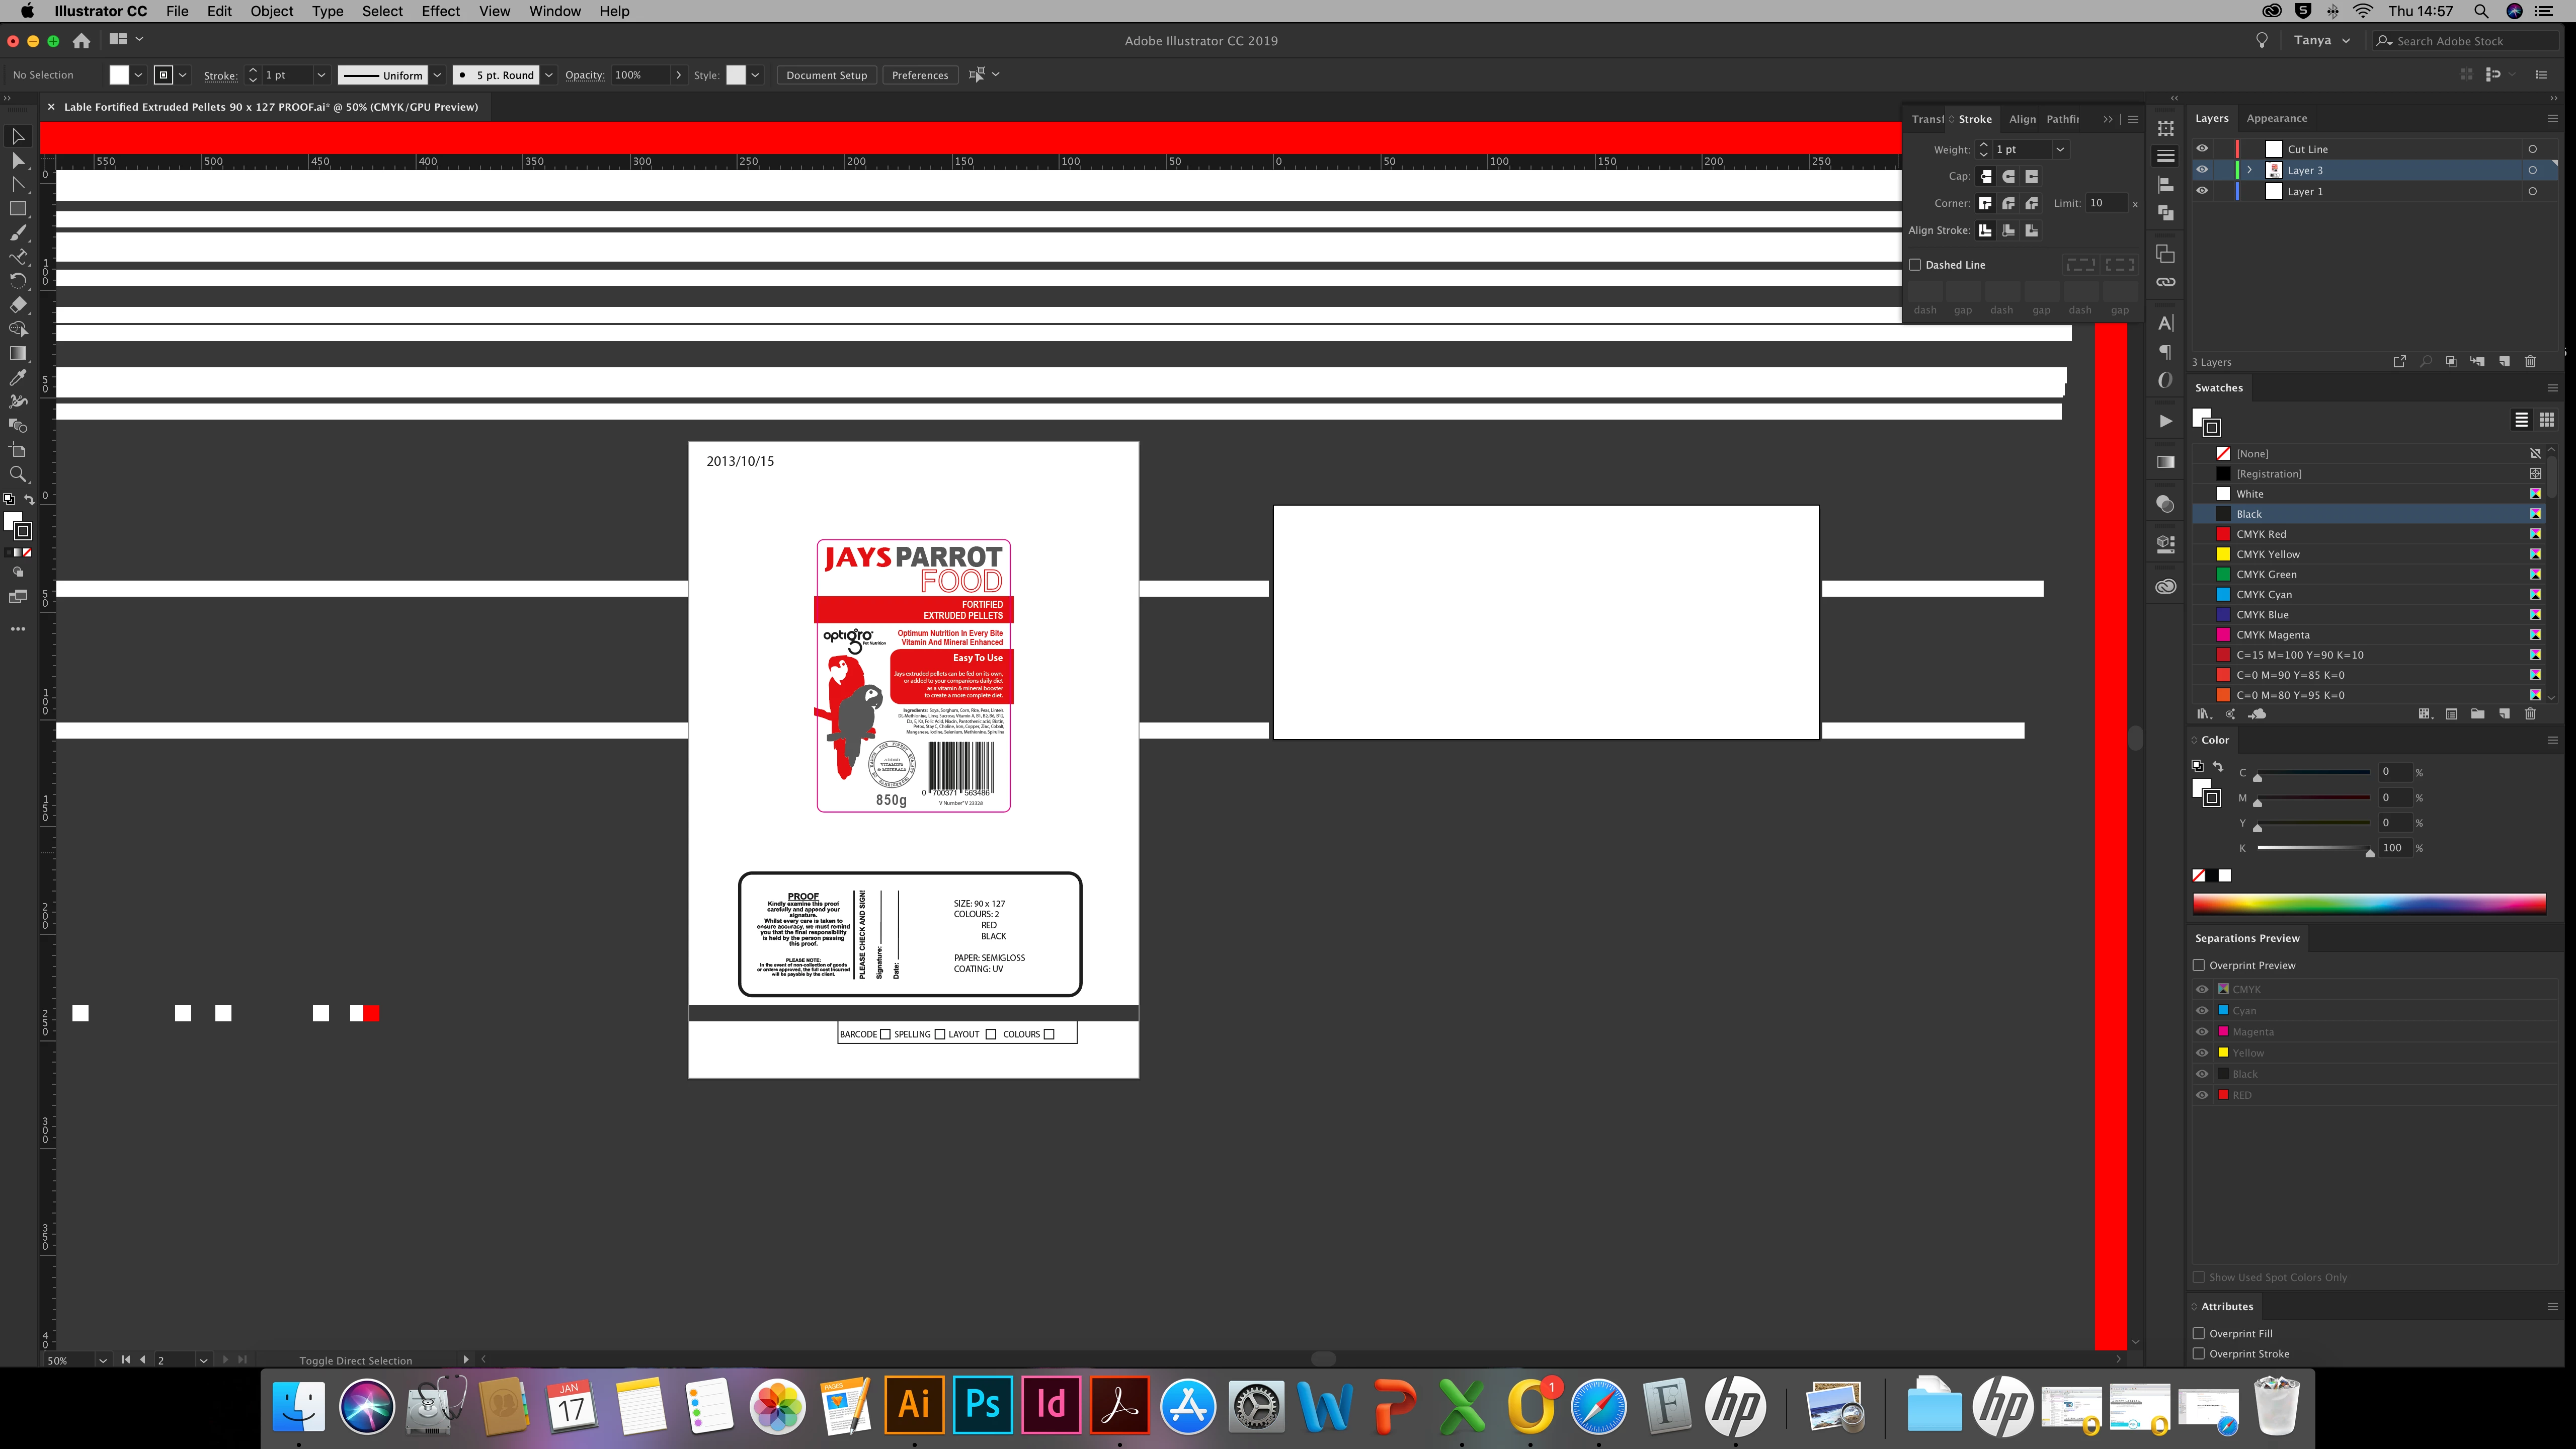Select the Eyedropper tool
Viewport: 2576px width, 1449px height.
(x=18, y=377)
